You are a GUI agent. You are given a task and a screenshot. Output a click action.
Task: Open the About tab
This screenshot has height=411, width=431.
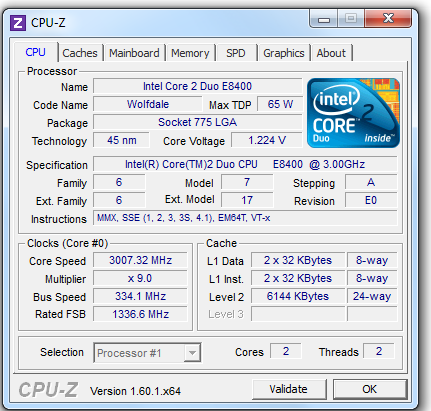331,53
